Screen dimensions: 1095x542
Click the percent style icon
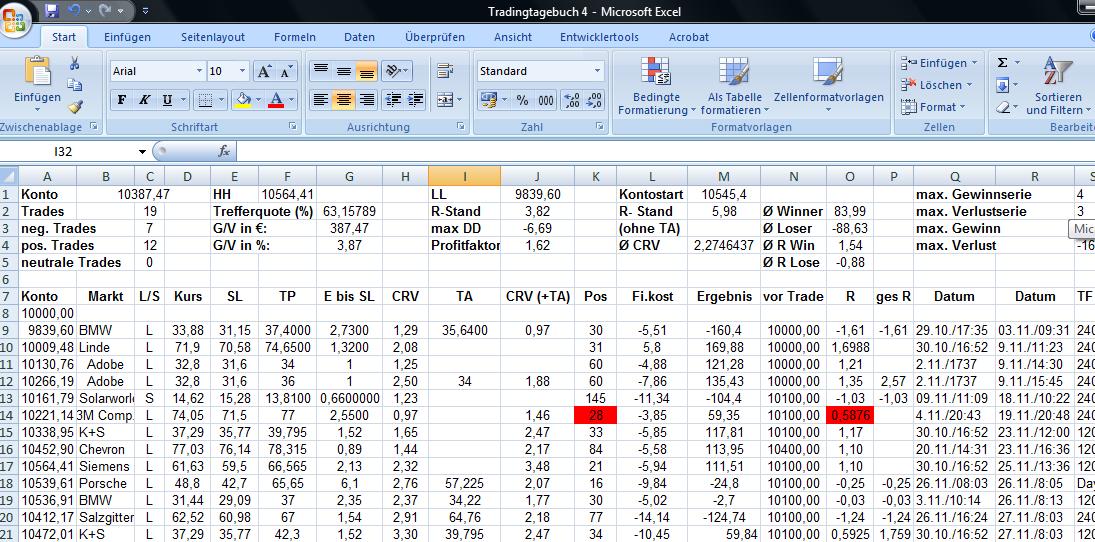[x=522, y=100]
